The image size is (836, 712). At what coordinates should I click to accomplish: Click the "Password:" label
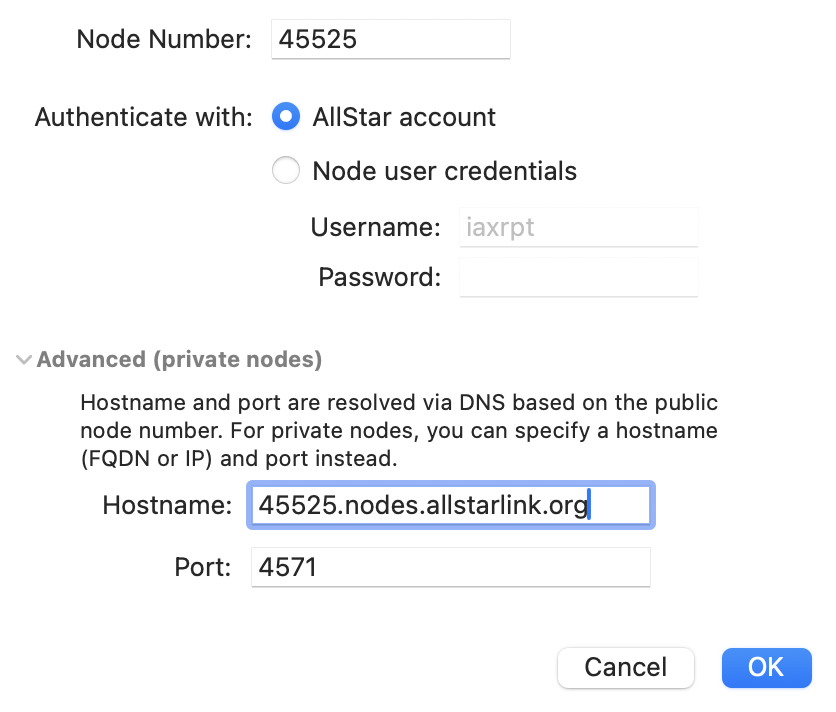[379, 277]
